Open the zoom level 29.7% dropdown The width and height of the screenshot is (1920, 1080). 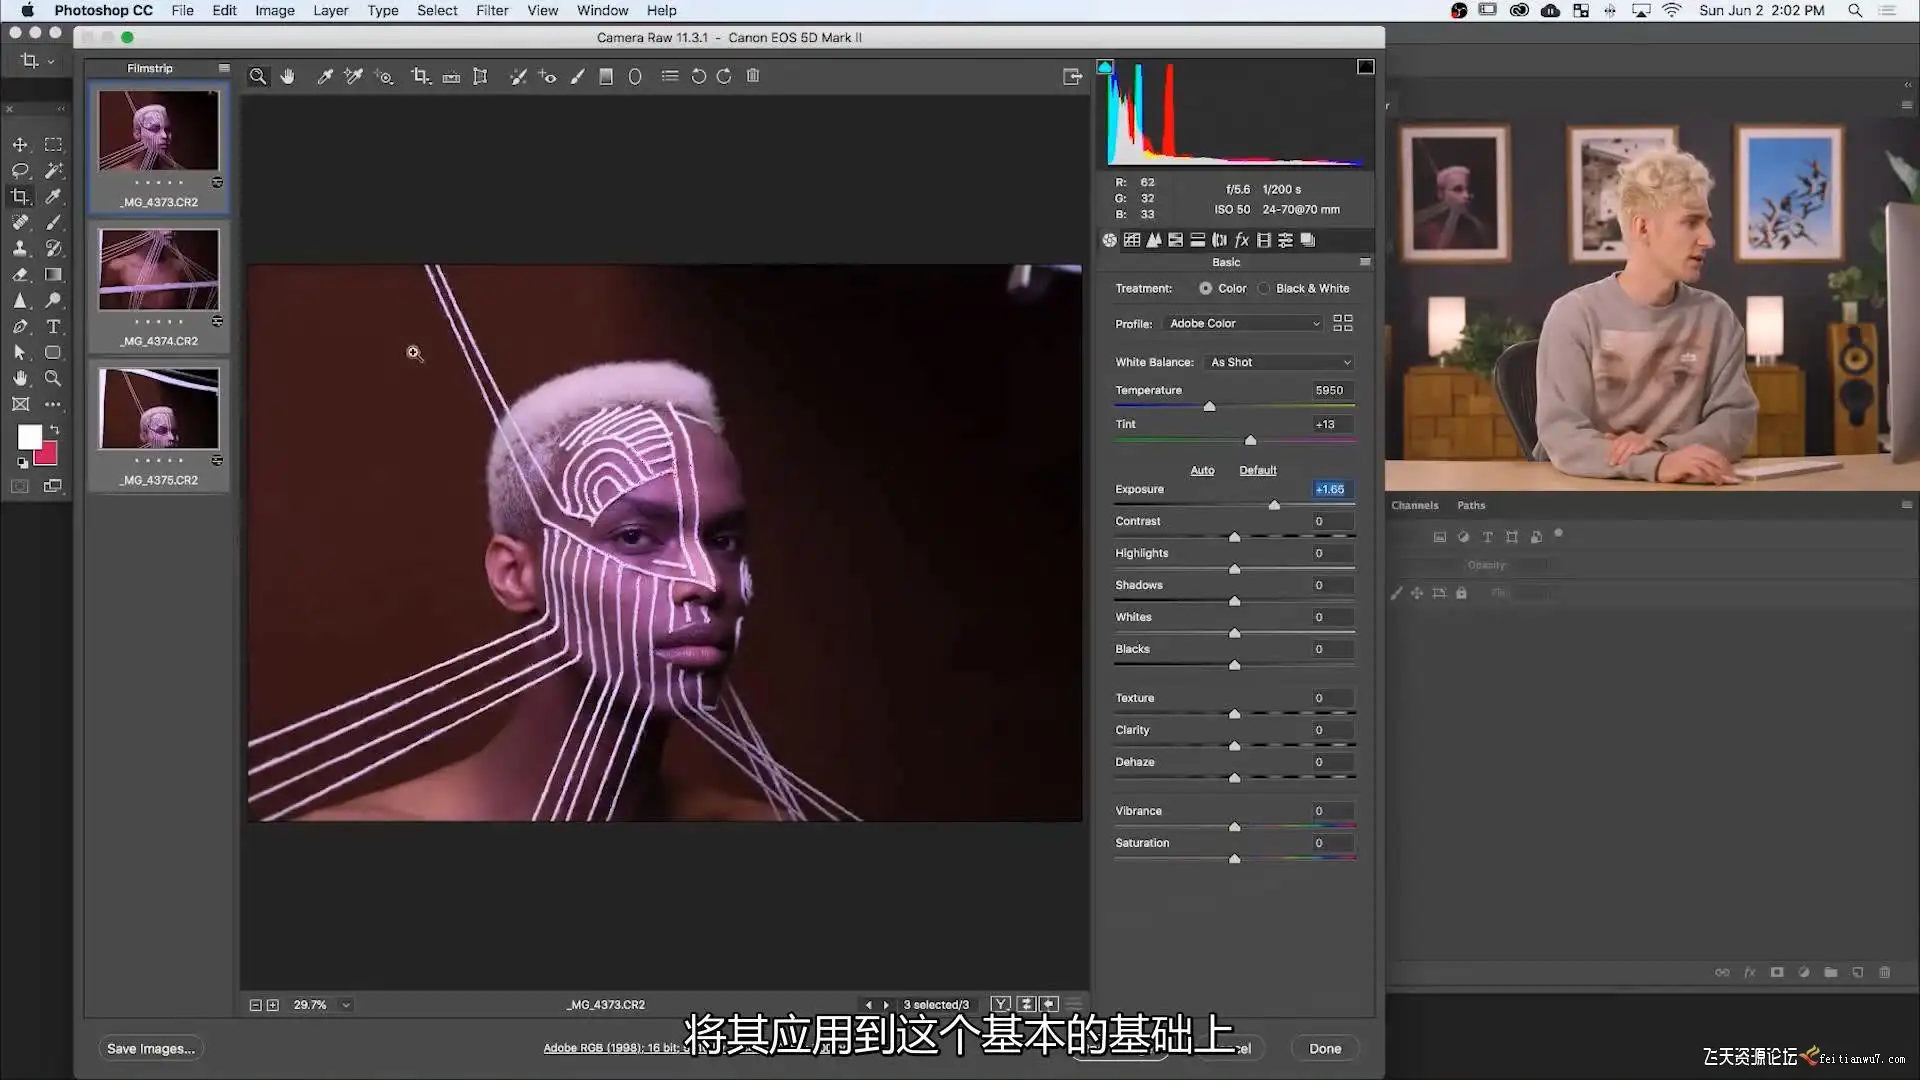coord(346,1005)
